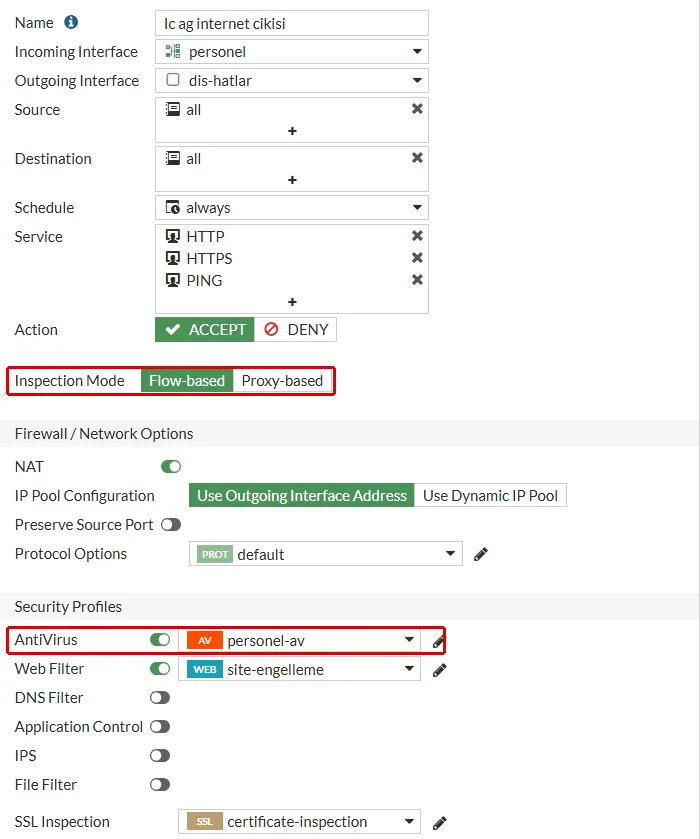Edit the Protocol Options profile pencil icon
Image resolution: width=700 pixels, height=839 pixels.
tap(481, 554)
